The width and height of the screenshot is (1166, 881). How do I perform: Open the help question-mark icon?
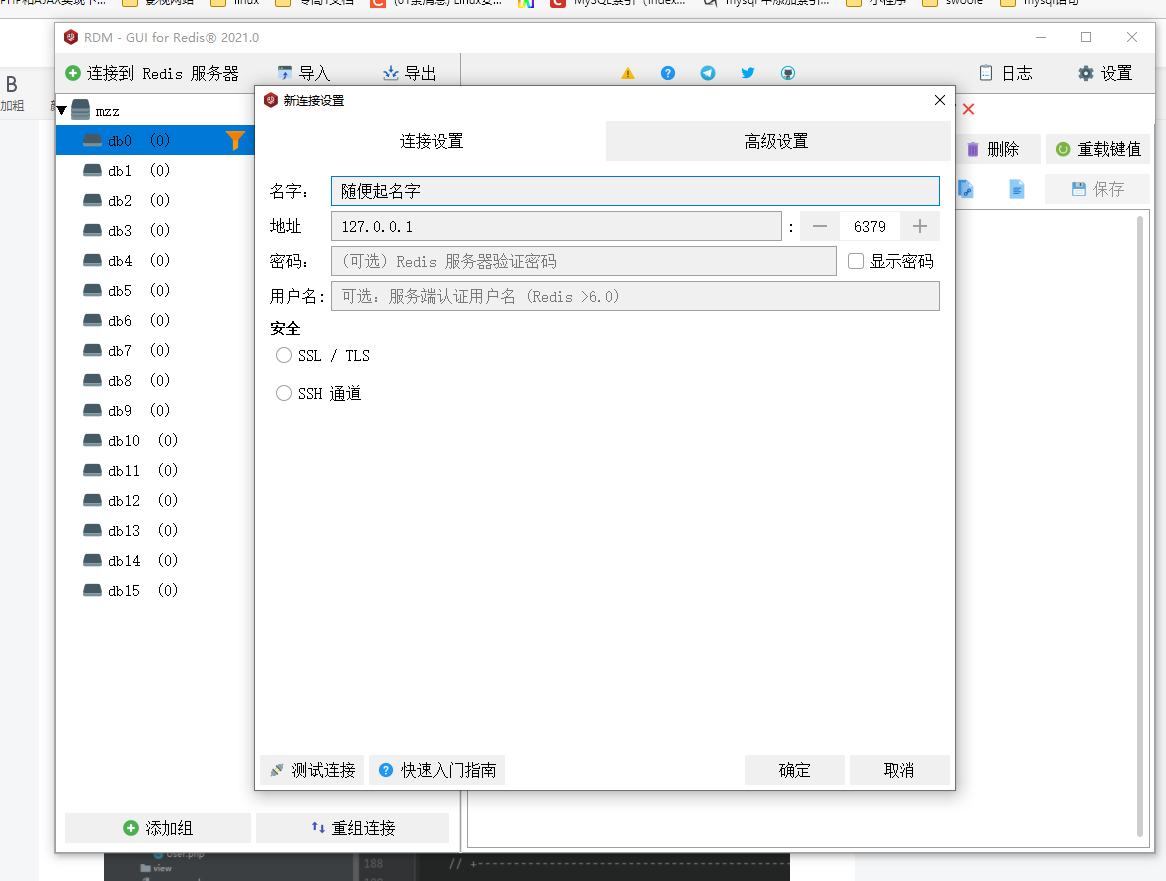pyautogui.click(x=668, y=72)
